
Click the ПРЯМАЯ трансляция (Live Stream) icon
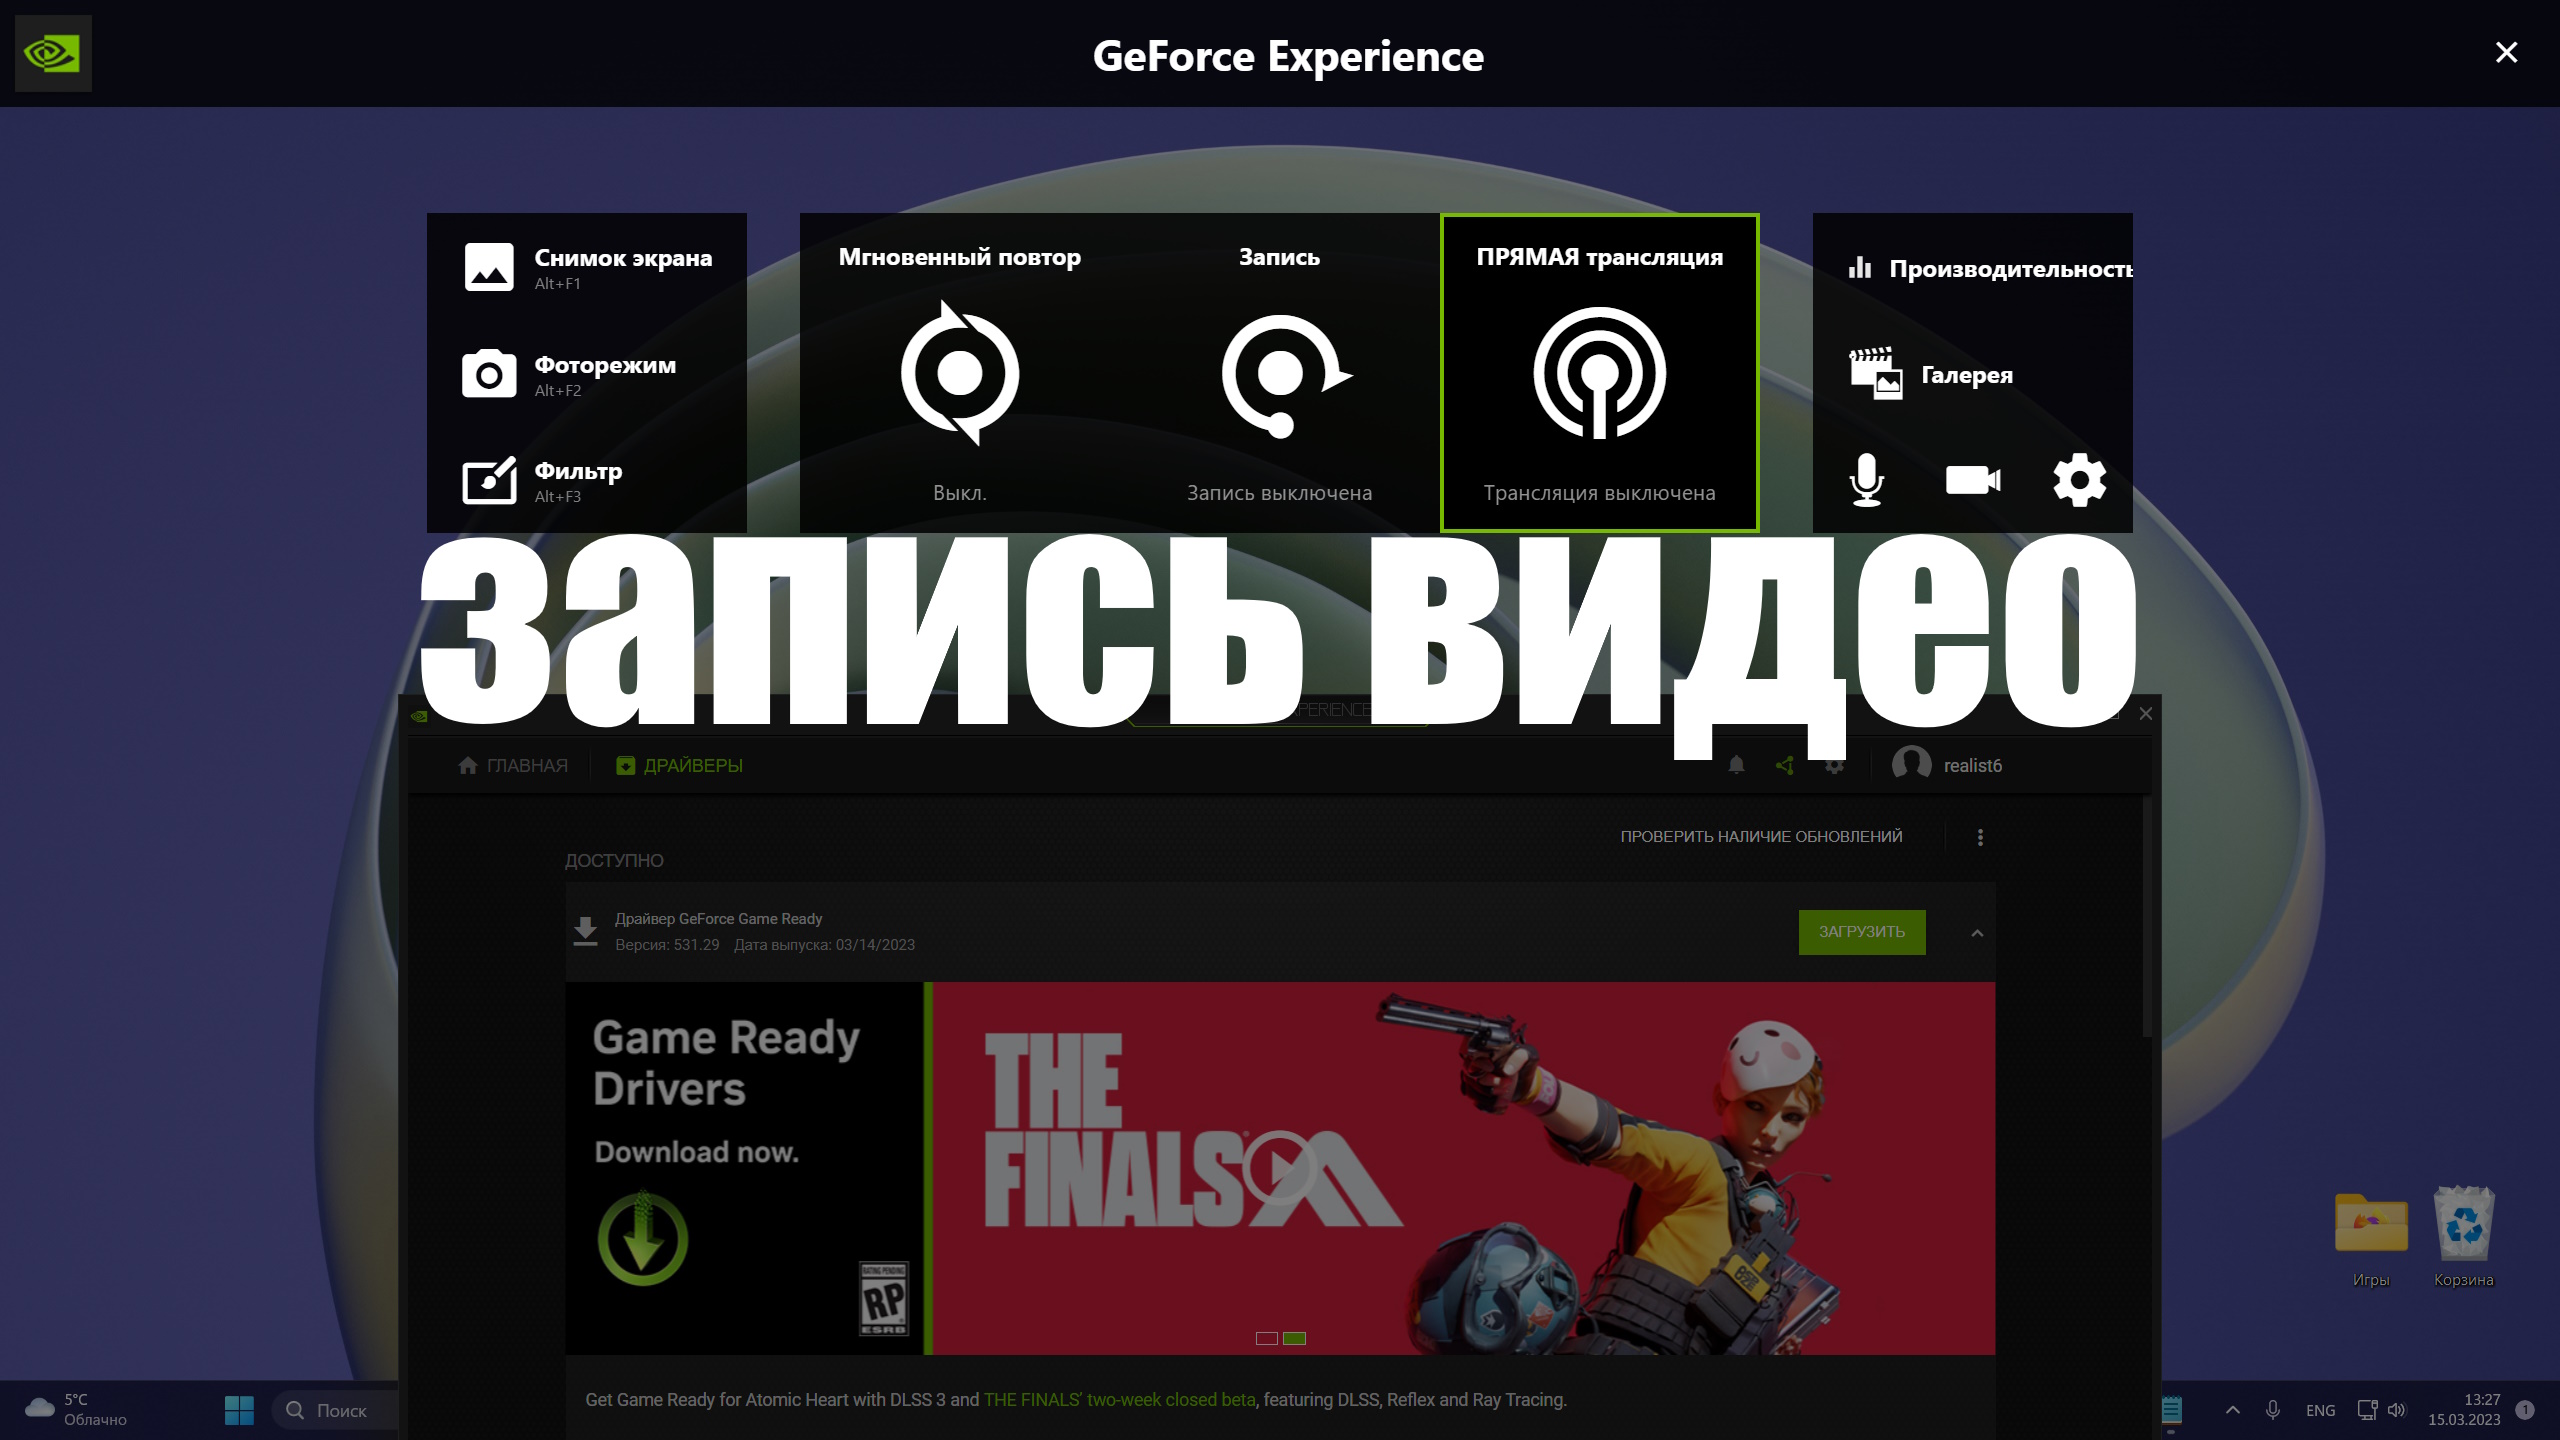(x=1598, y=369)
